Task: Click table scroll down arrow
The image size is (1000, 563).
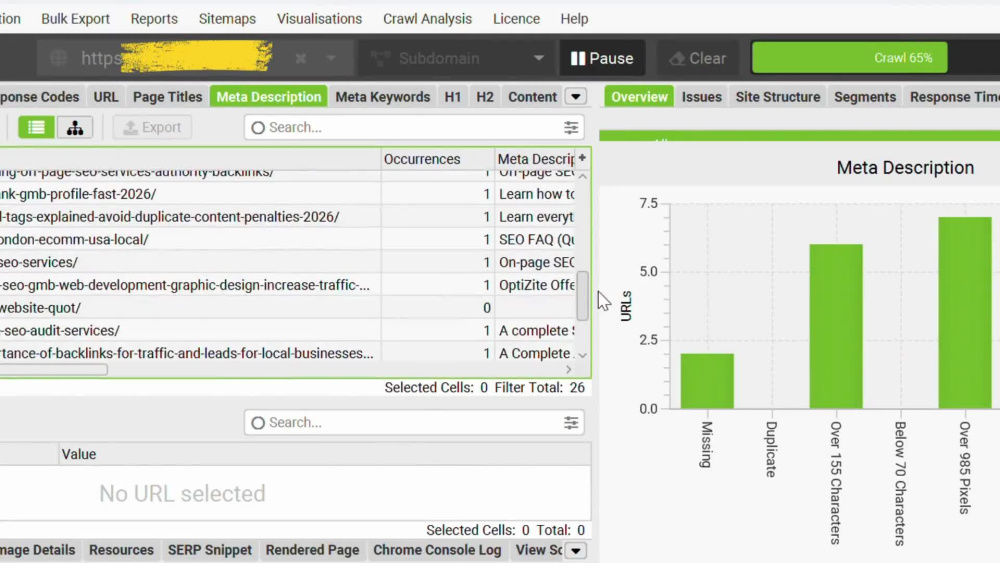Action: click(x=582, y=355)
